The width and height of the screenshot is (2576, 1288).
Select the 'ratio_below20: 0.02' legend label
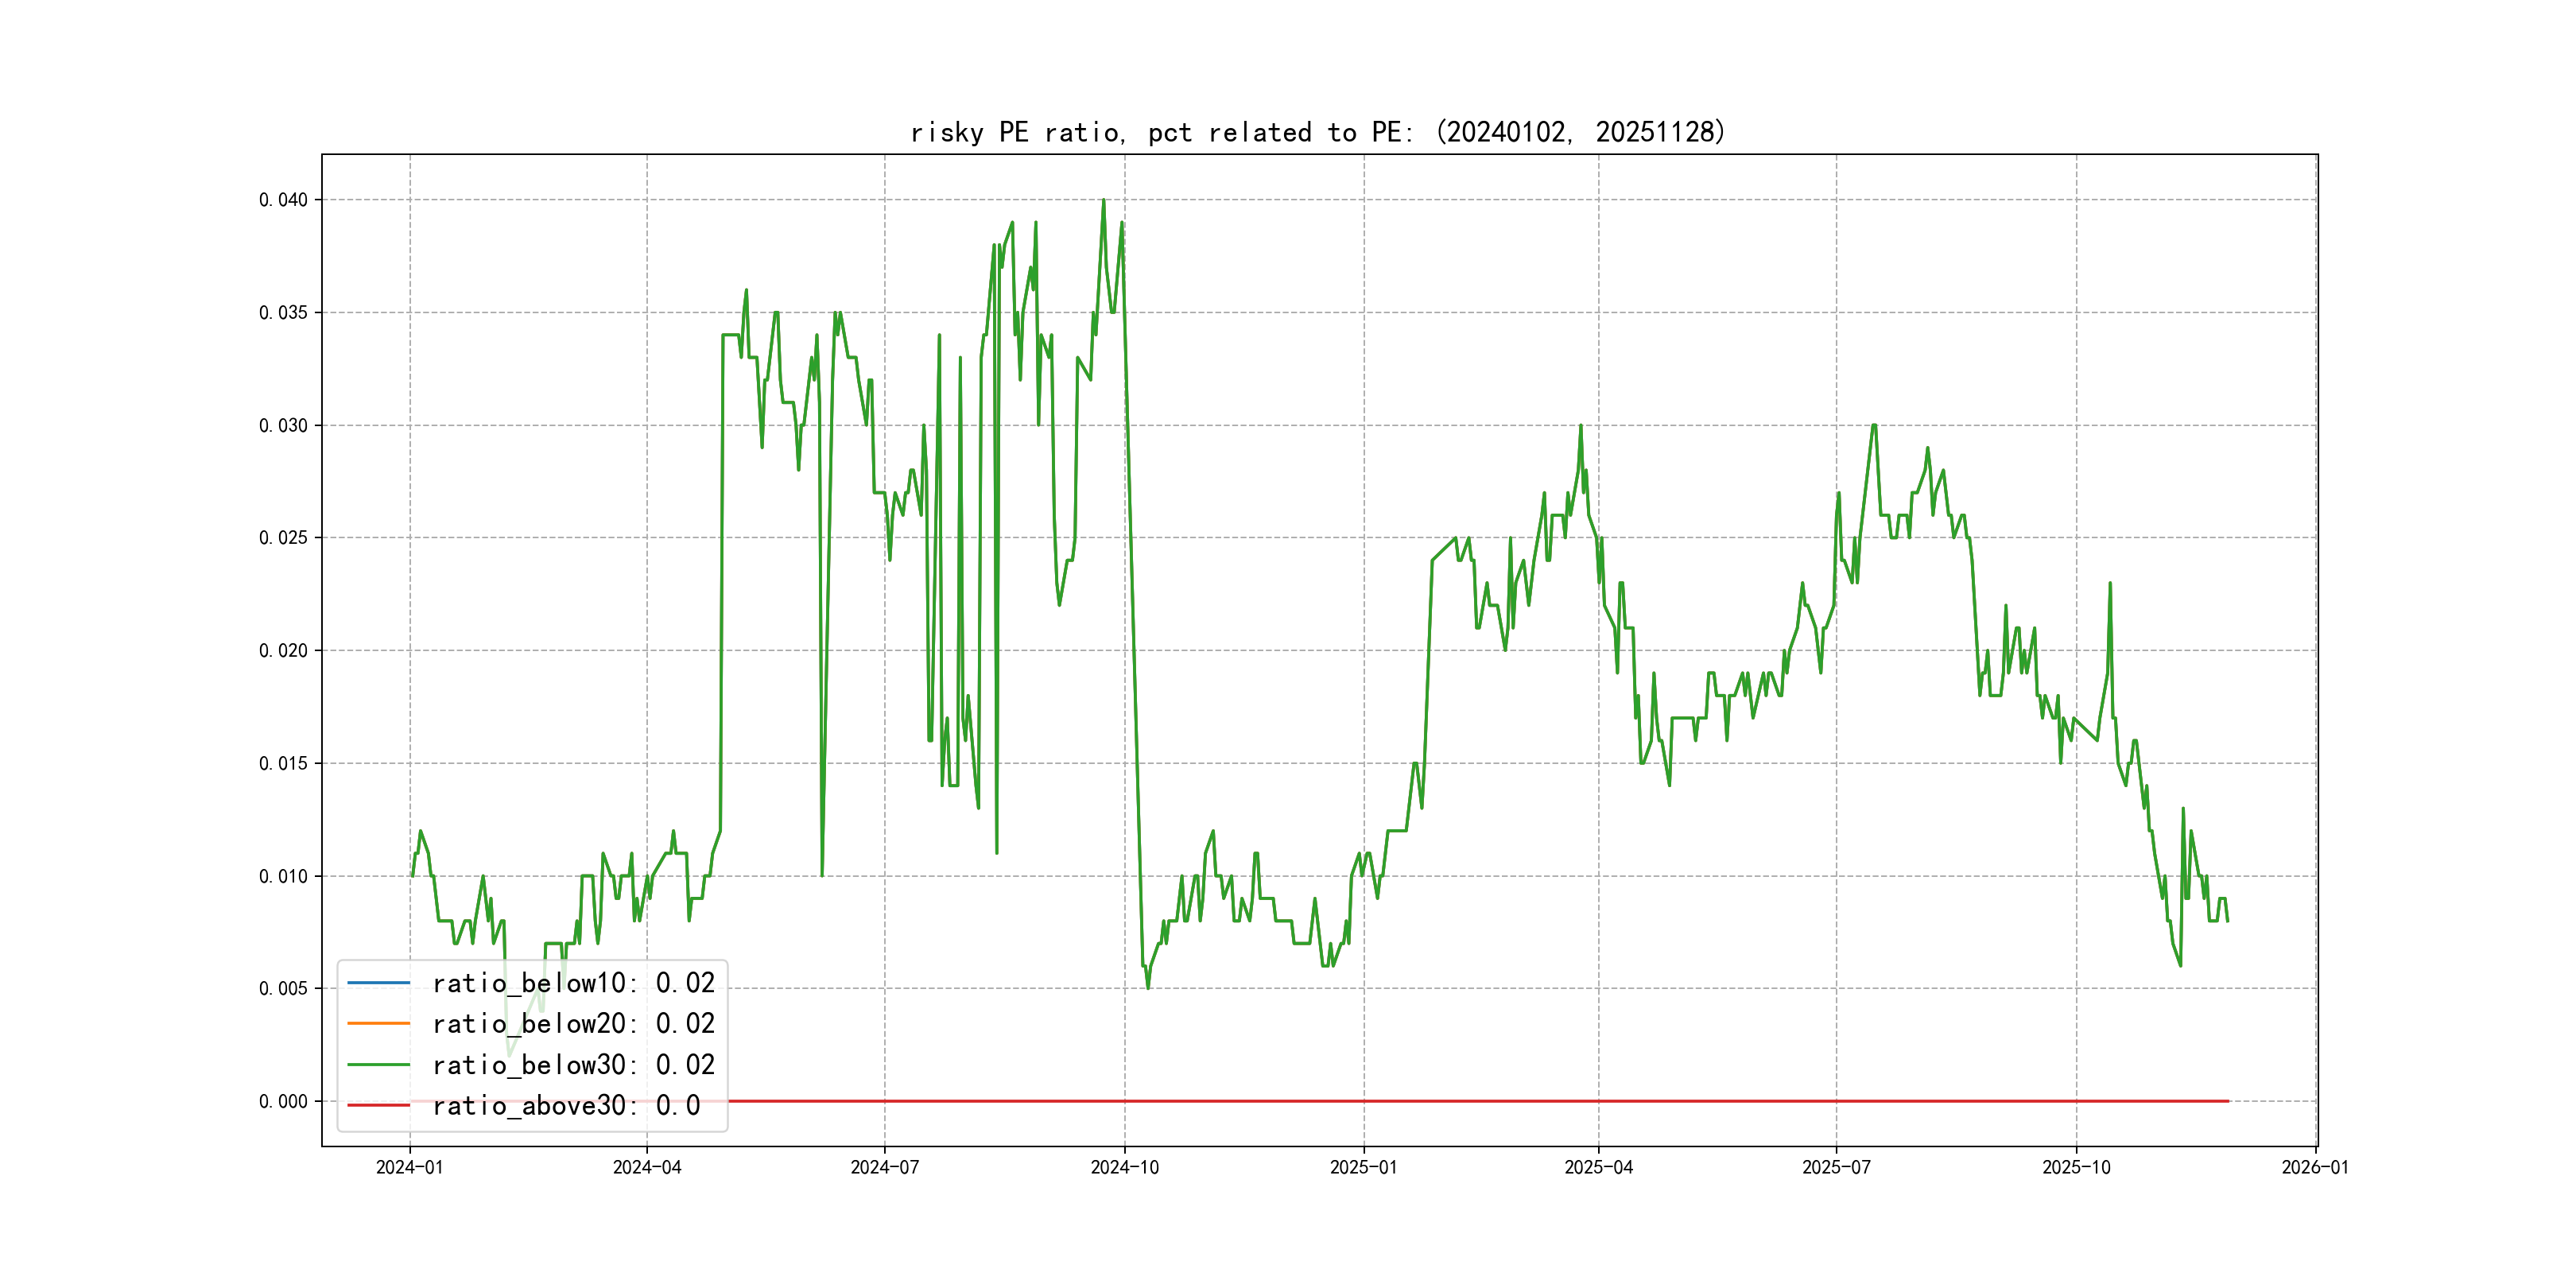[x=573, y=1023]
